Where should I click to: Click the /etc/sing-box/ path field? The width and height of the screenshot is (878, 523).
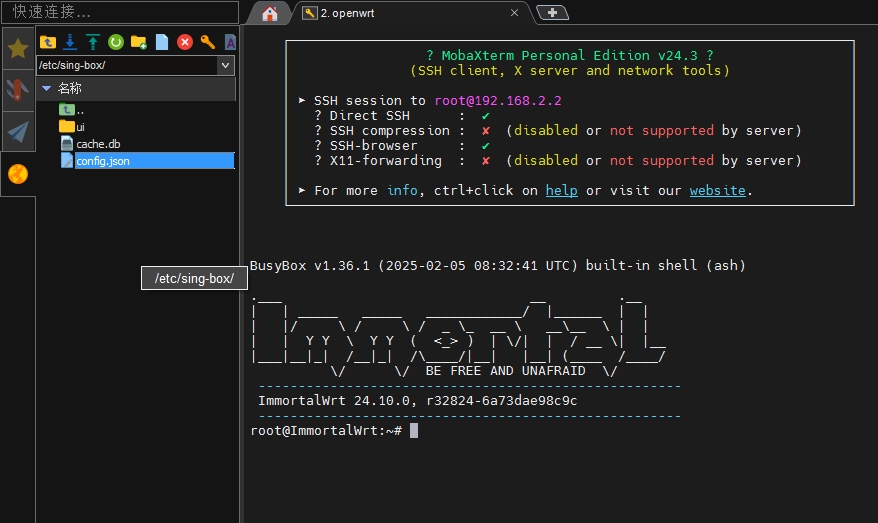tap(127, 66)
